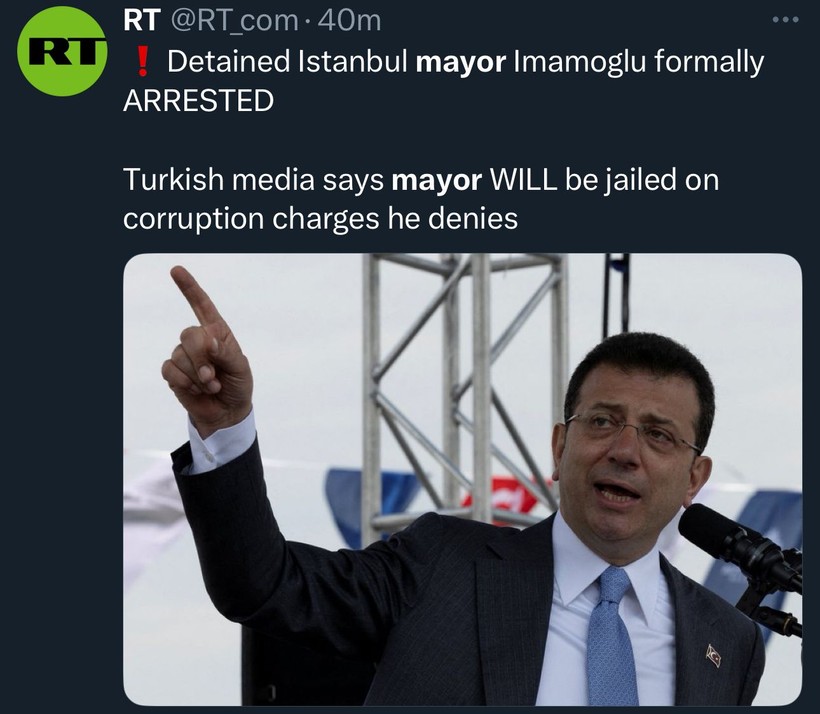Click the 'corruption charges he denies' line

320,219
